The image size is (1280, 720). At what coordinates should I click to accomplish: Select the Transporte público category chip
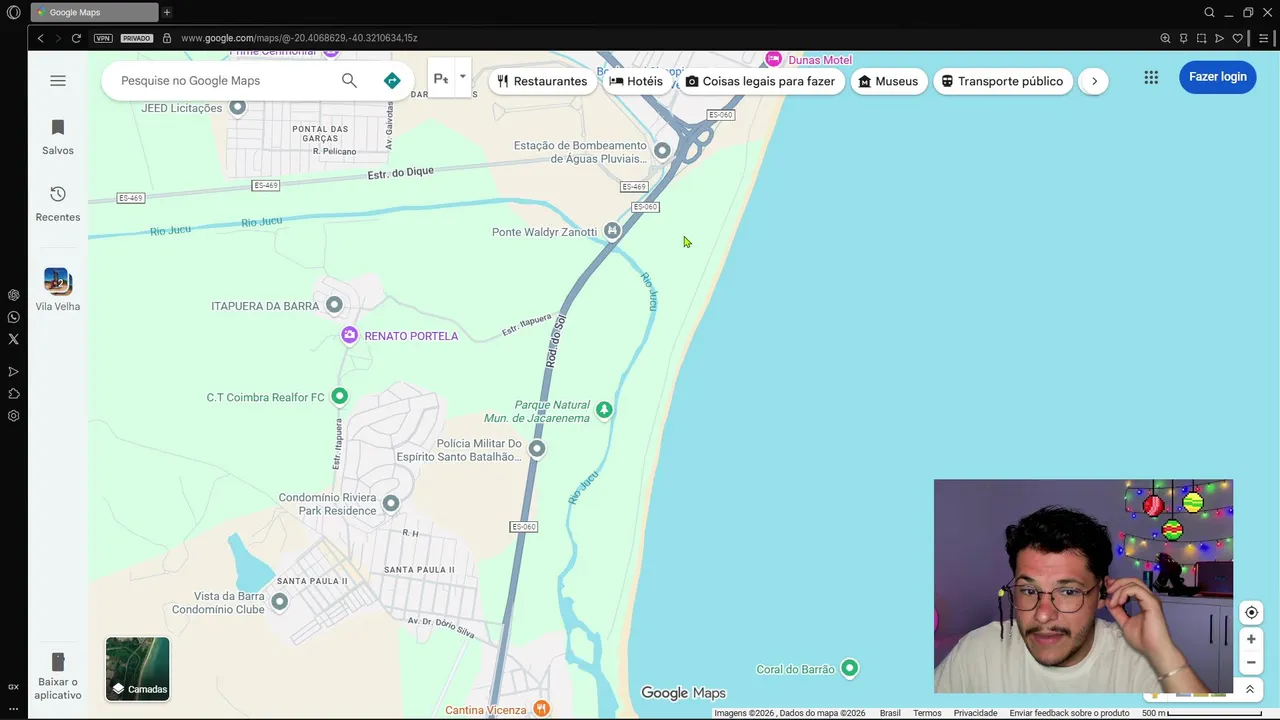[1003, 81]
